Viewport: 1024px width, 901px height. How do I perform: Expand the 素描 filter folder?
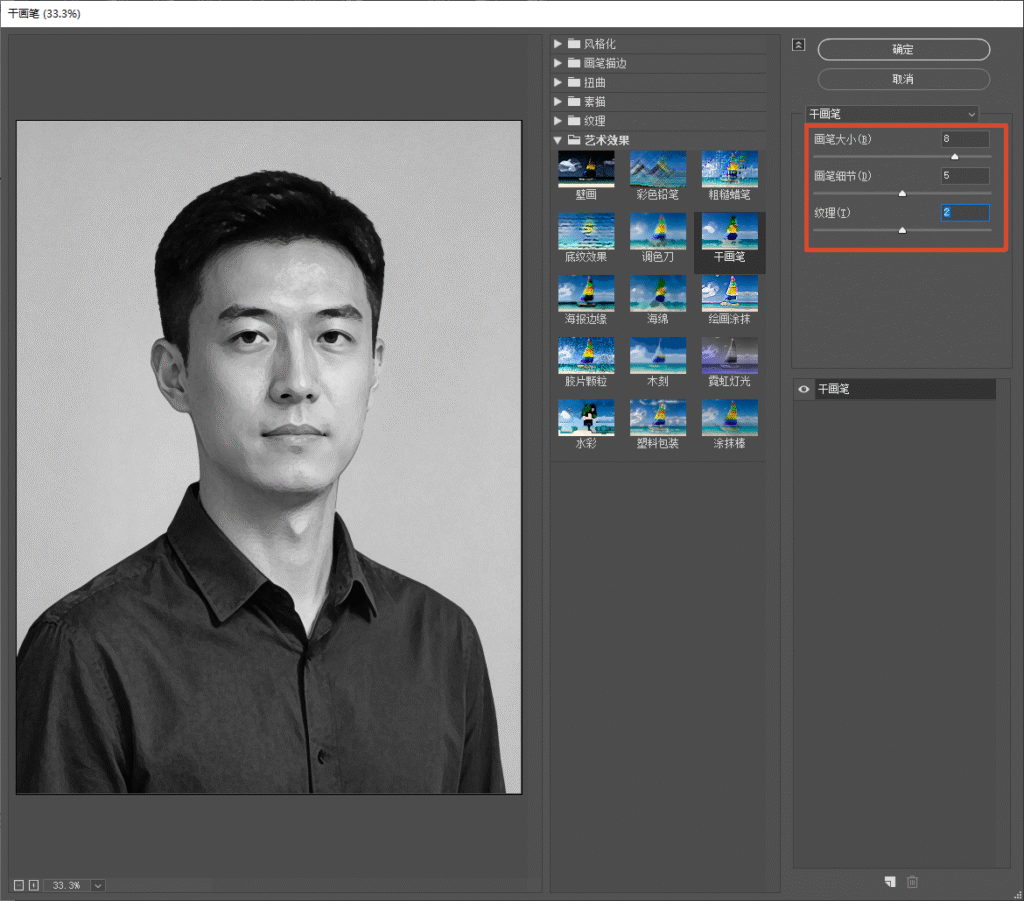(x=558, y=101)
